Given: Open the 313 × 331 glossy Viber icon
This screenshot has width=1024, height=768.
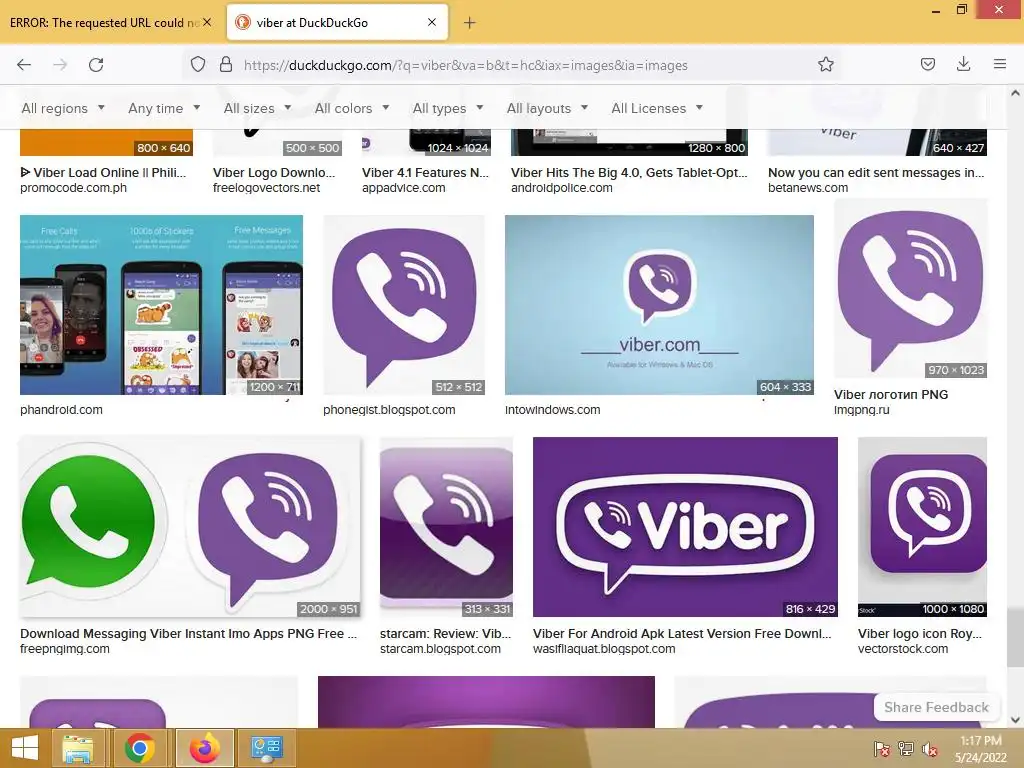Looking at the screenshot, I should tap(446, 527).
